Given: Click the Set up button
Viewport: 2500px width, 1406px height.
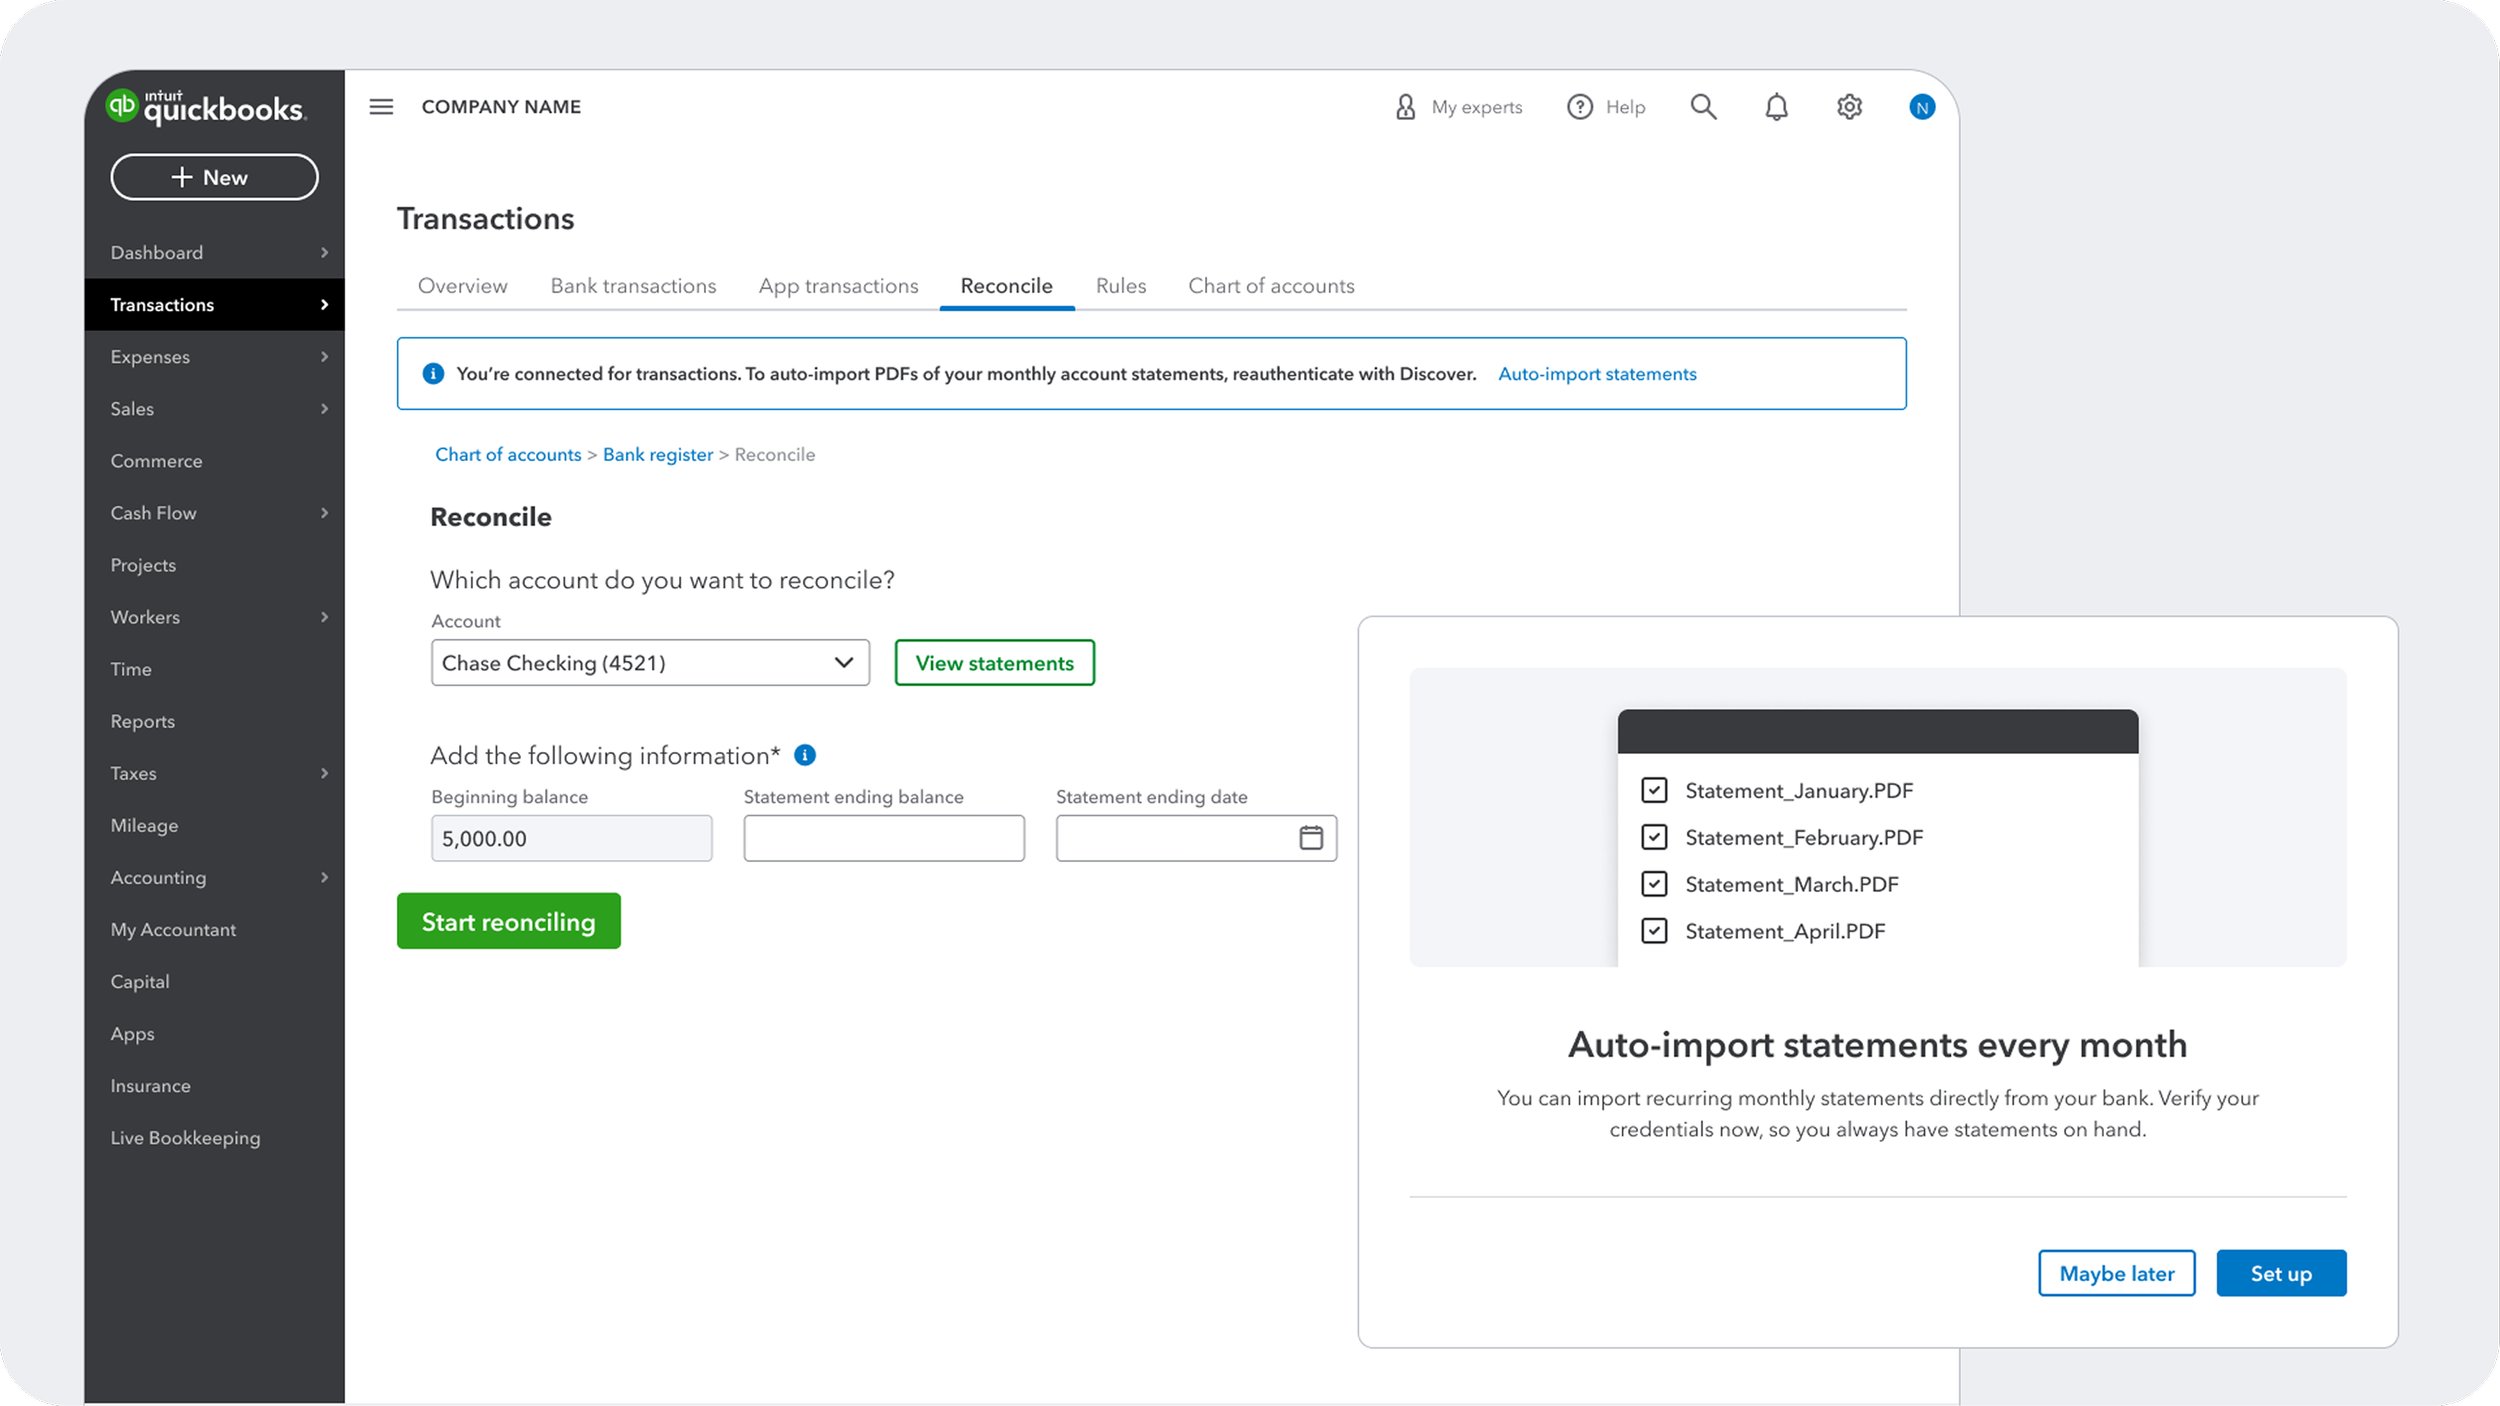Looking at the screenshot, I should (2280, 1273).
